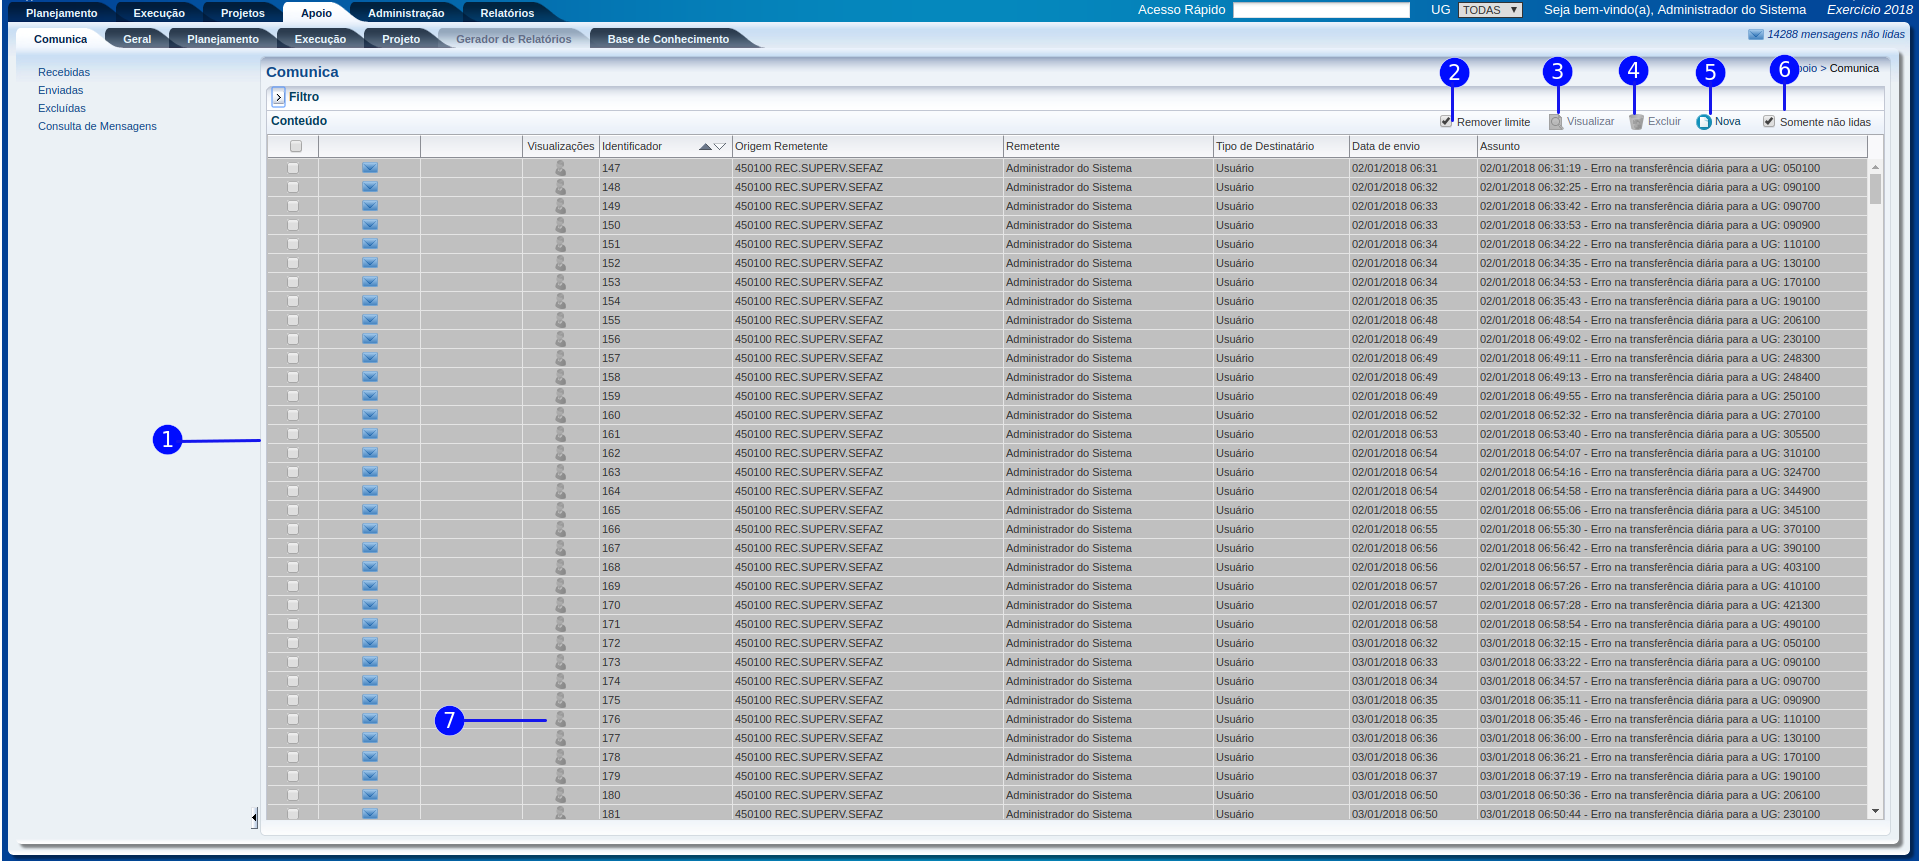Collapse the left sidebar with arrow handle
This screenshot has height=861, width=1919.
click(x=254, y=818)
